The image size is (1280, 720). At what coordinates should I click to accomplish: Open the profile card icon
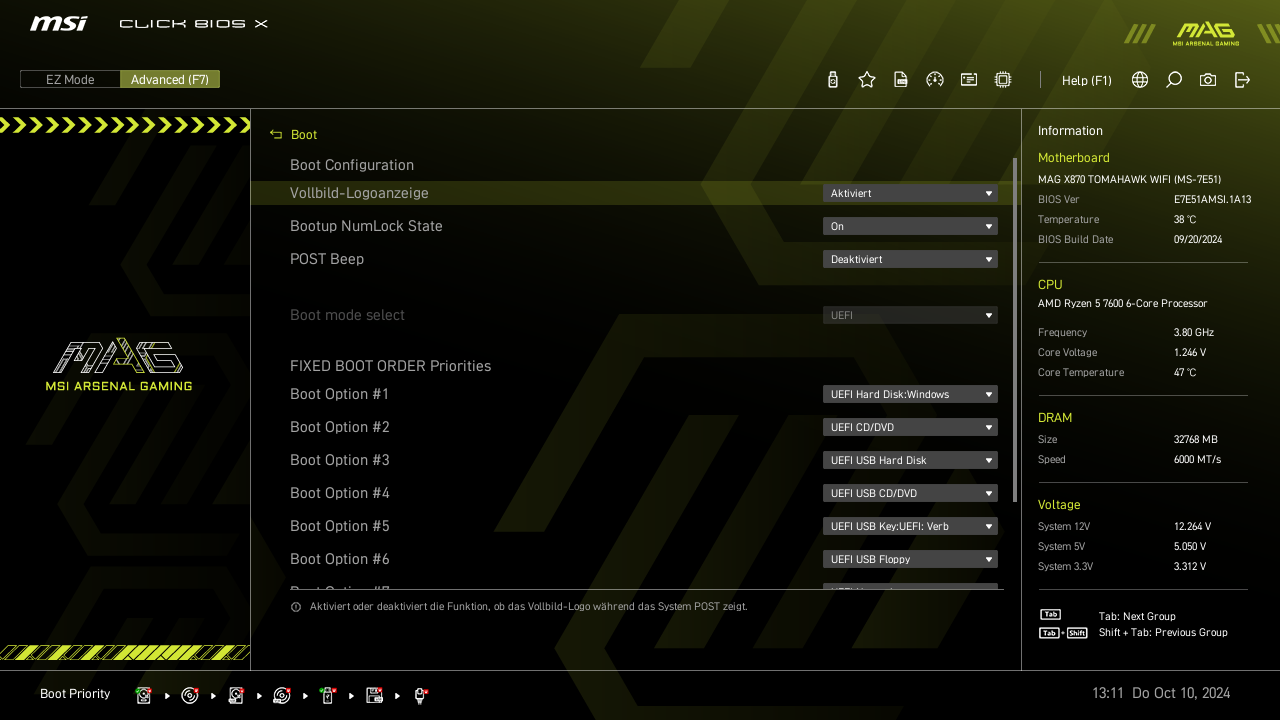point(969,80)
